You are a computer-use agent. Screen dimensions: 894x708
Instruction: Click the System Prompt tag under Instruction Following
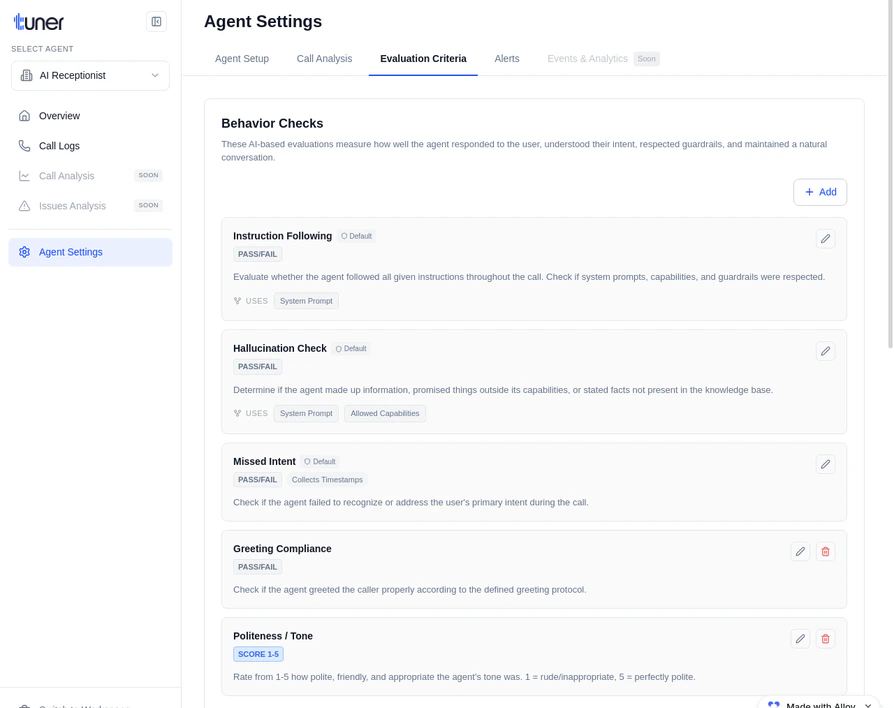pos(306,301)
